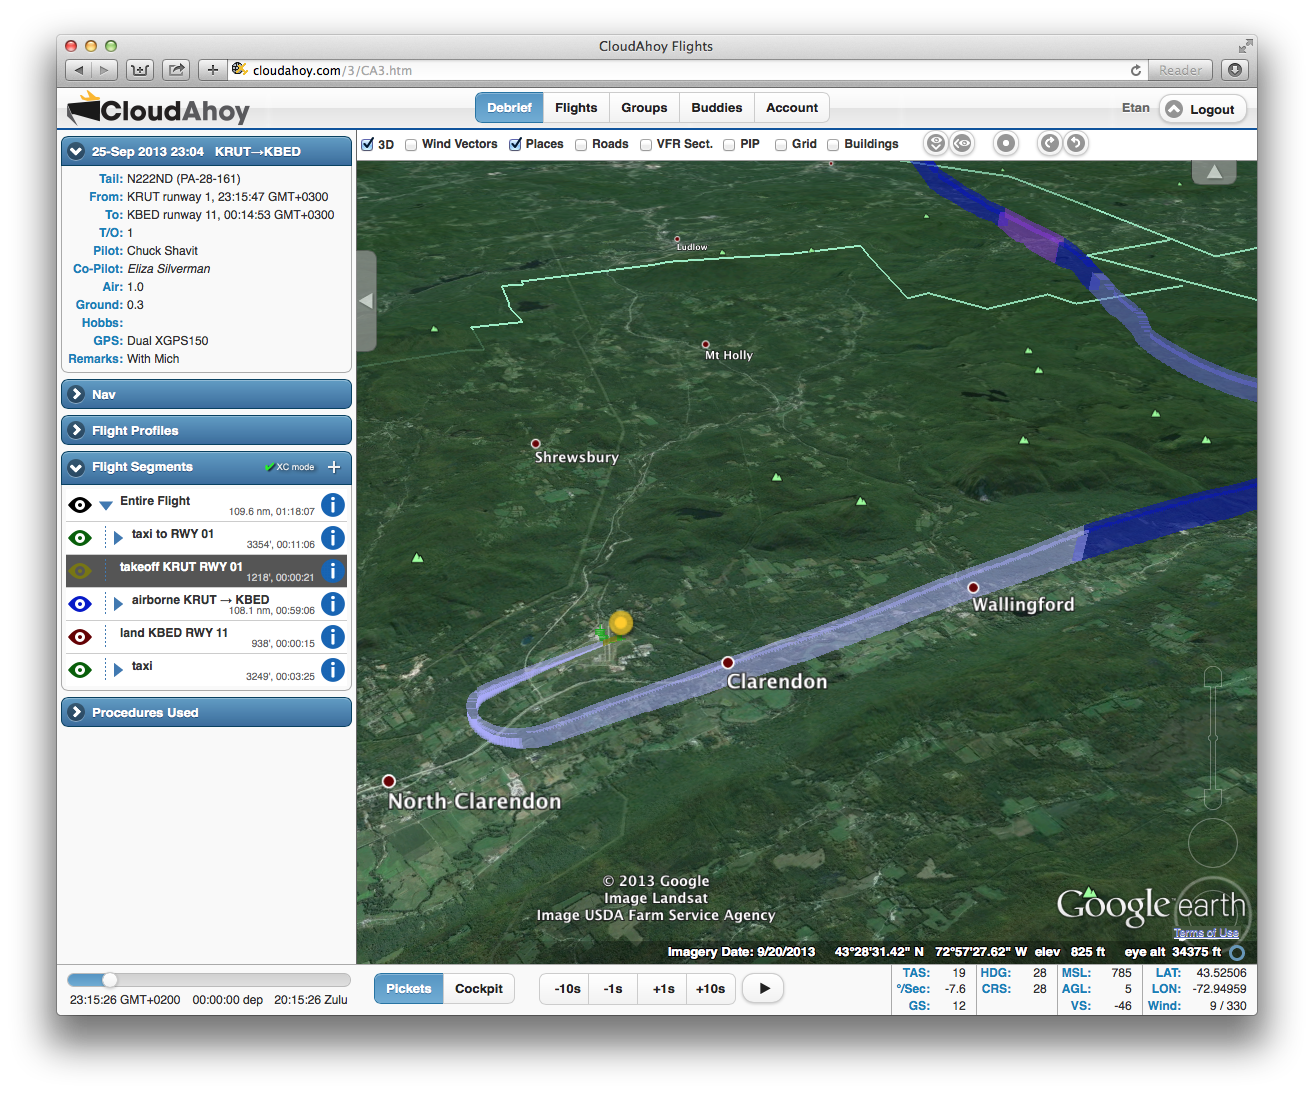Viewport: 1314px width, 1094px height.
Task: Switch to the Debrief tab
Action: 509,108
